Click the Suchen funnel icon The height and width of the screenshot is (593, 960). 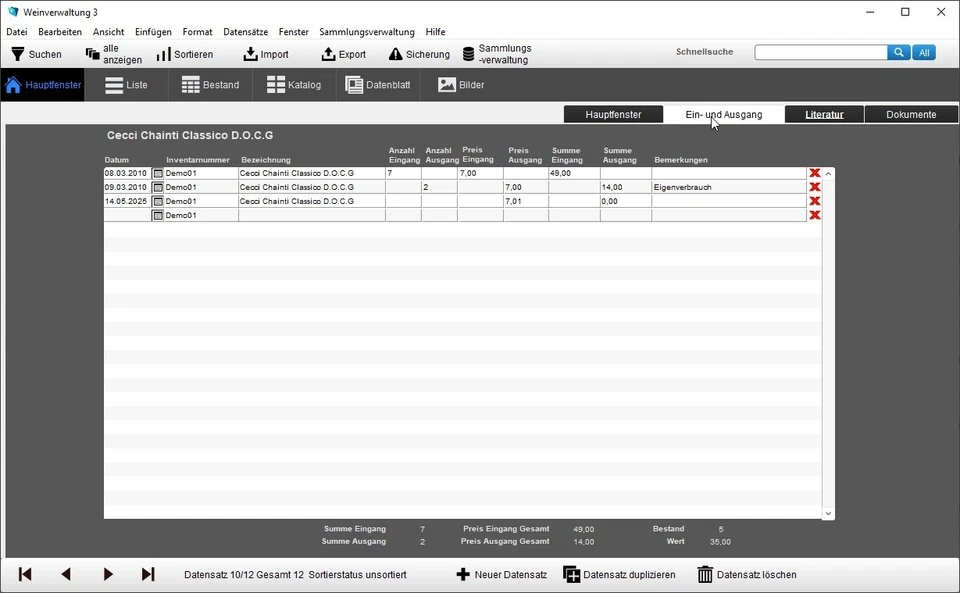coord(18,54)
